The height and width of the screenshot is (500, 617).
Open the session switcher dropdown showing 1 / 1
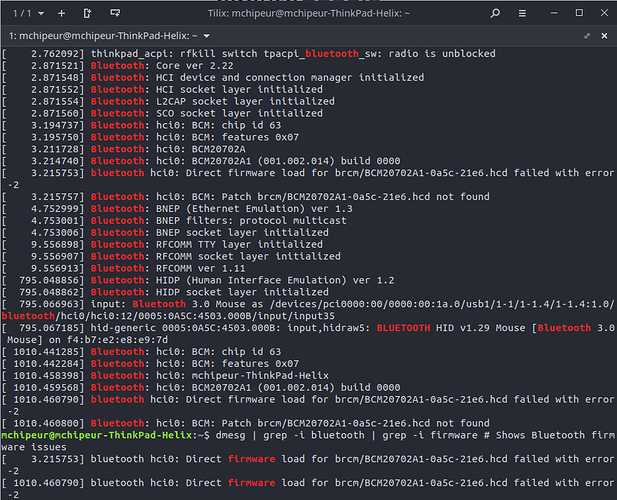coord(28,13)
